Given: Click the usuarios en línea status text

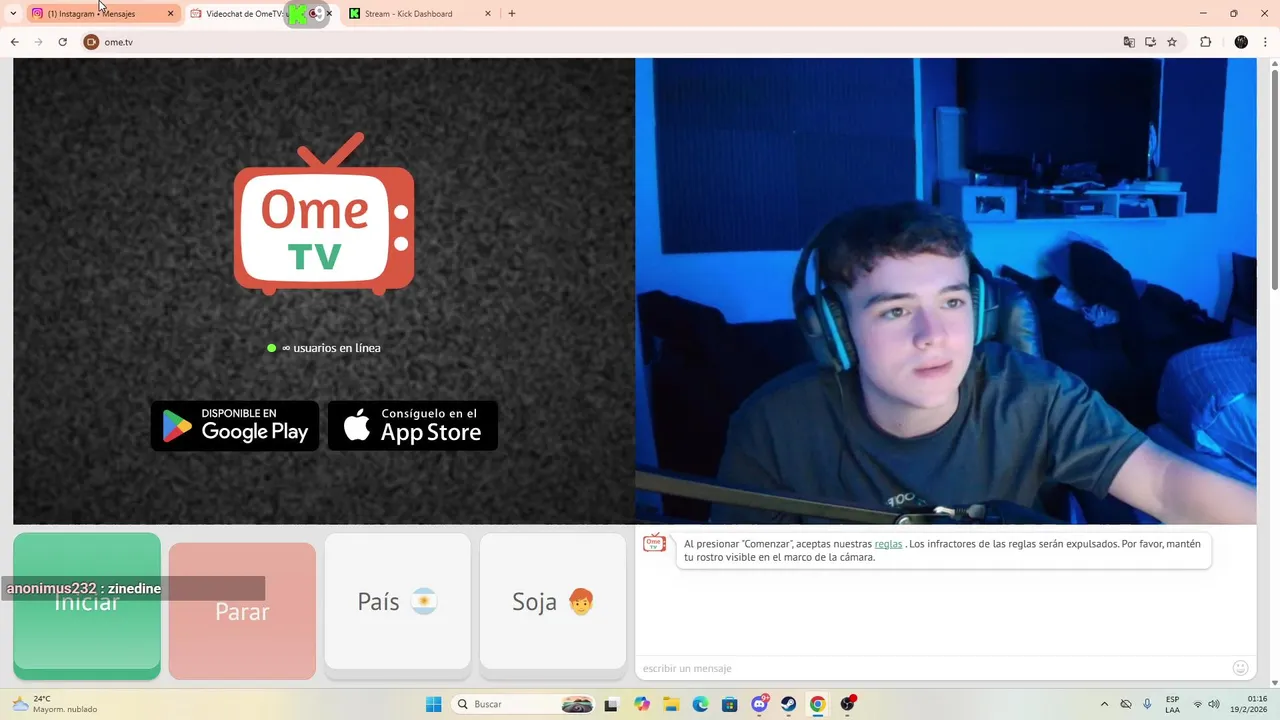Looking at the screenshot, I should pyautogui.click(x=331, y=348).
